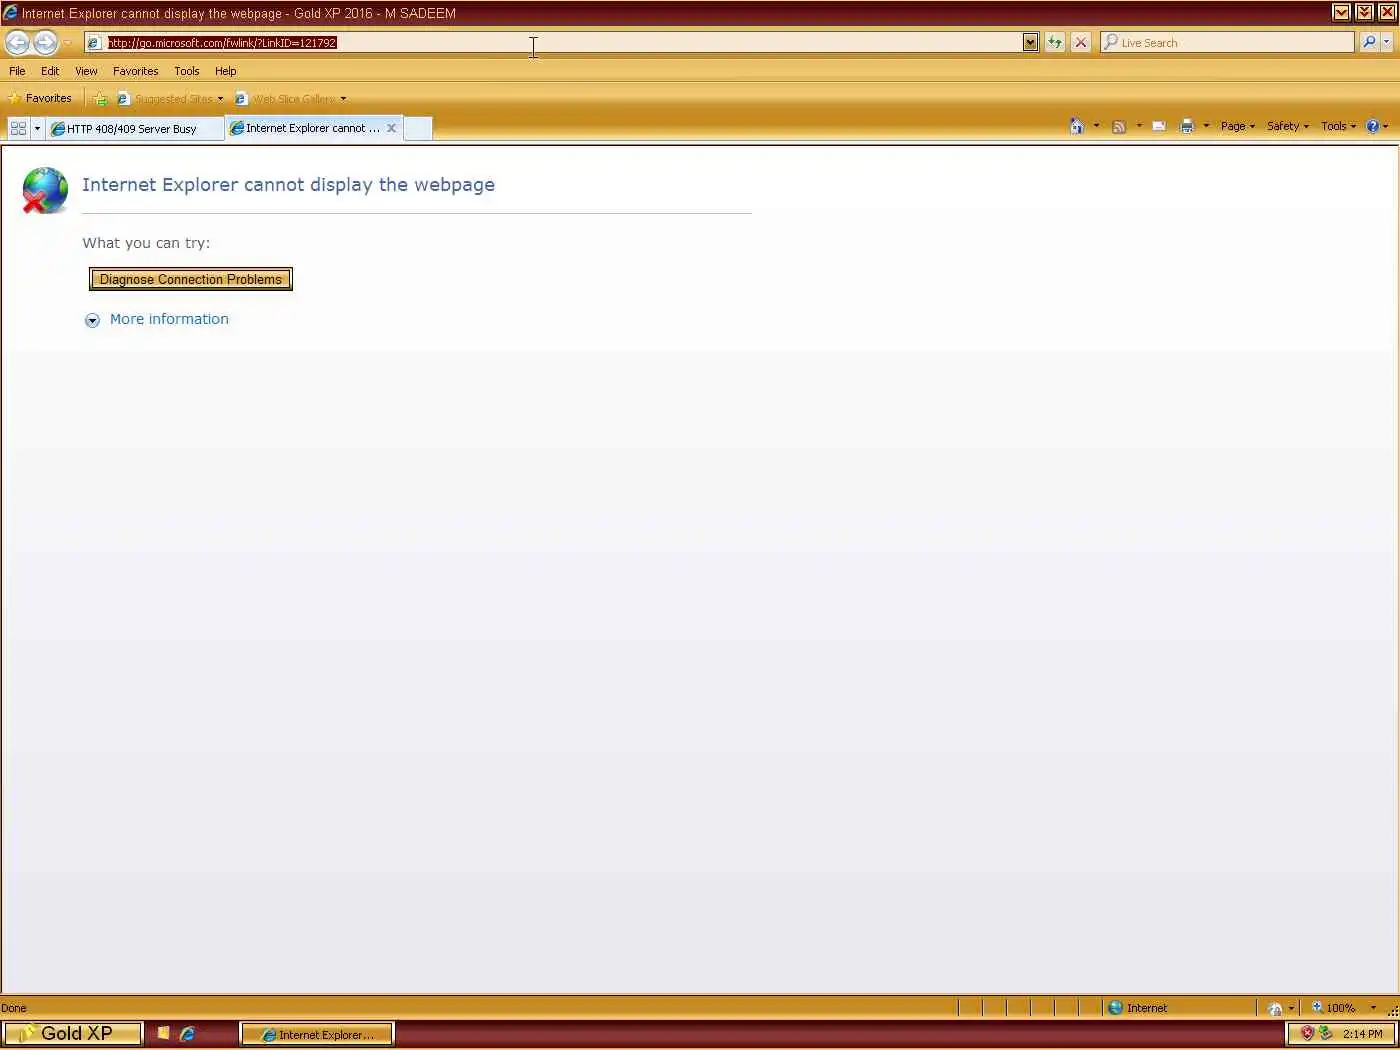Open the search provider dropdown arrow
The height and width of the screenshot is (1050, 1400).
pos(1386,42)
